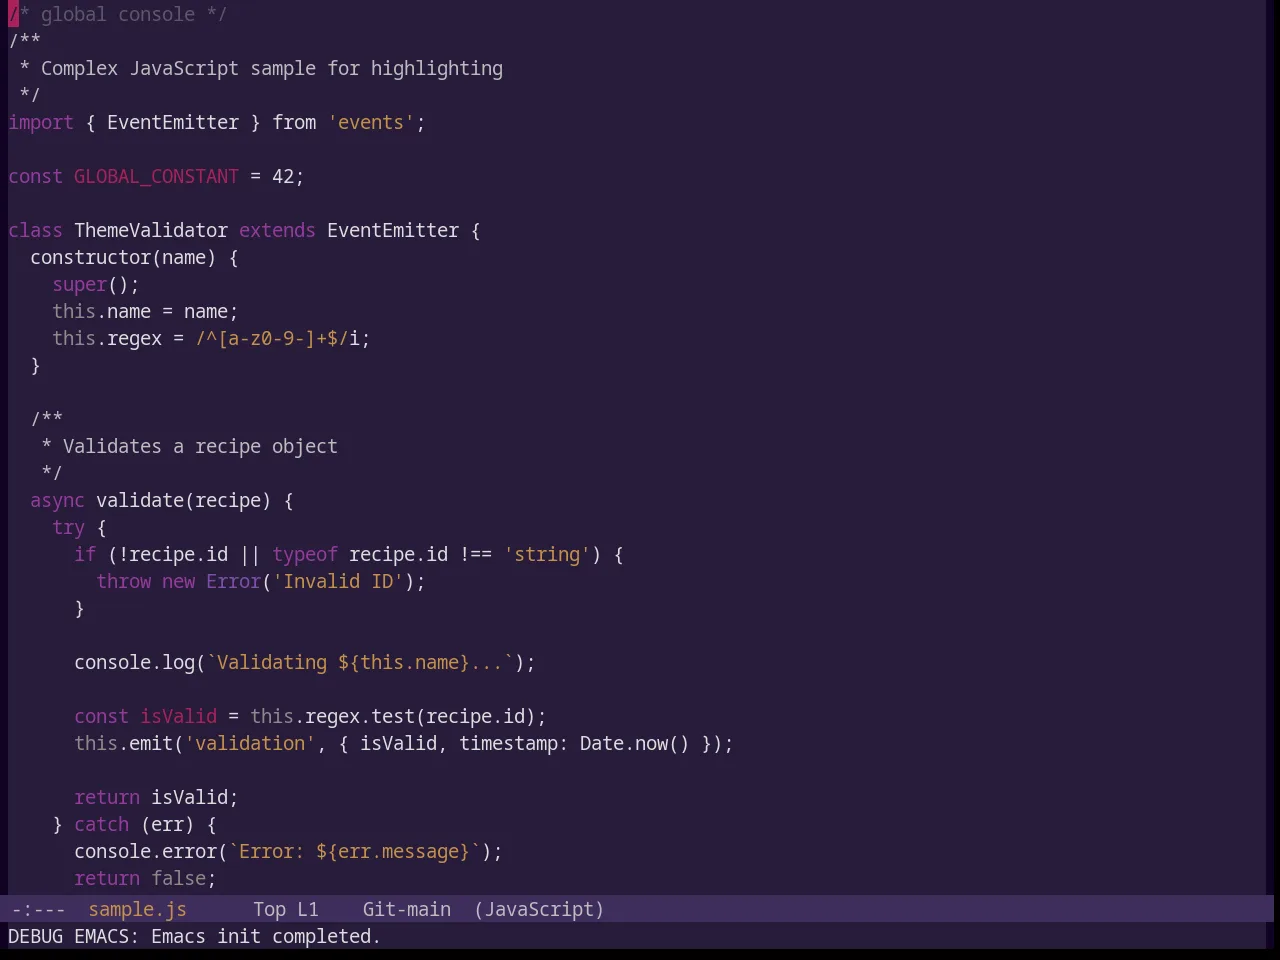Click the 'events' string literal
The image size is (1280, 960).
(371, 123)
